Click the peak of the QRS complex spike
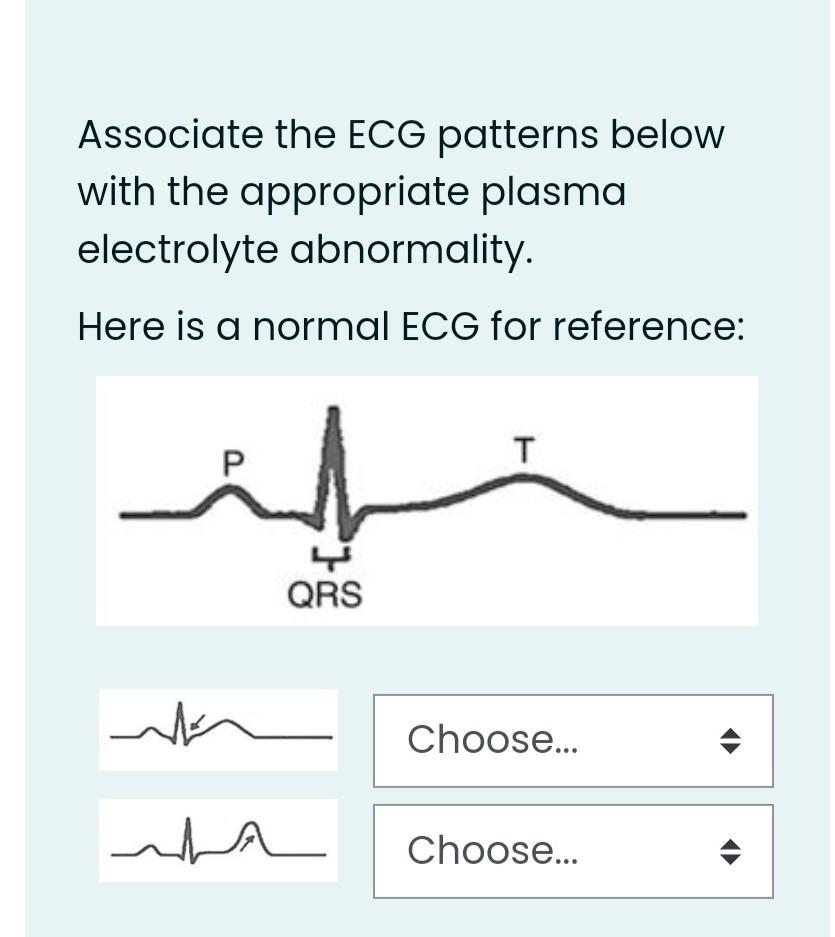This screenshot has width=835, height=937. tap(334, 410)
